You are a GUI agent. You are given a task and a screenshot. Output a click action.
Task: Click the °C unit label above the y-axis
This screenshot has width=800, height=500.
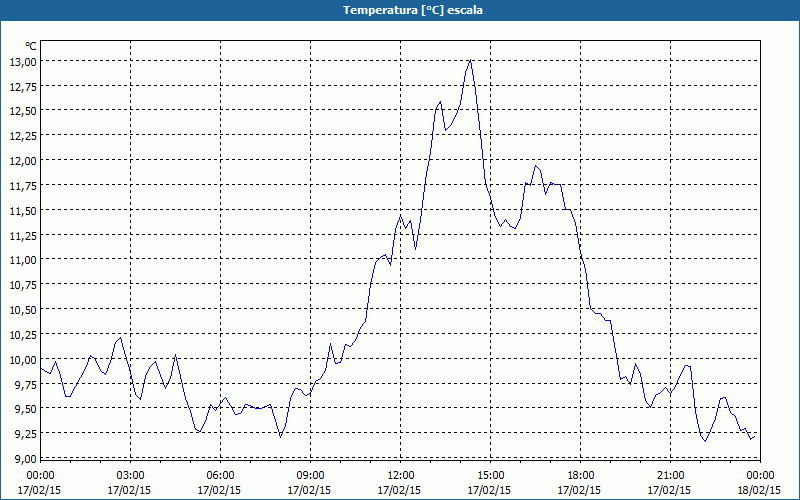(31, 46)
